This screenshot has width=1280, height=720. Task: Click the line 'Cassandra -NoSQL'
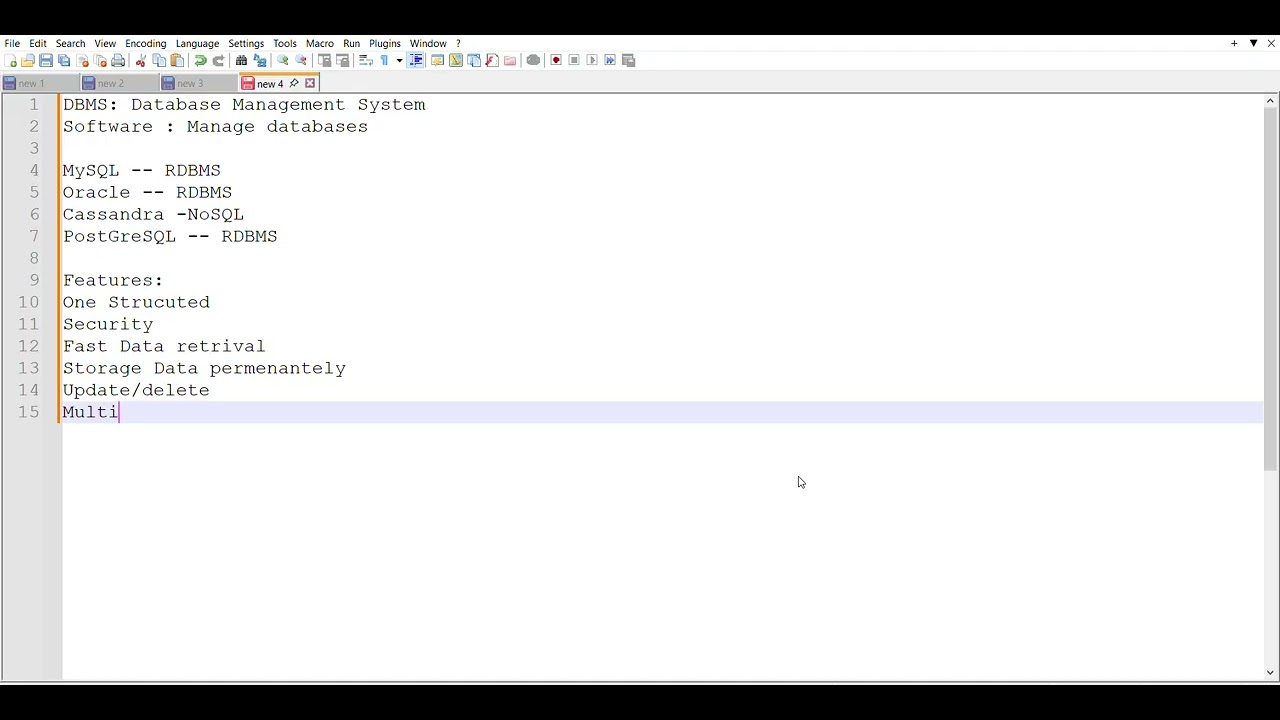[x=153, y=214]
